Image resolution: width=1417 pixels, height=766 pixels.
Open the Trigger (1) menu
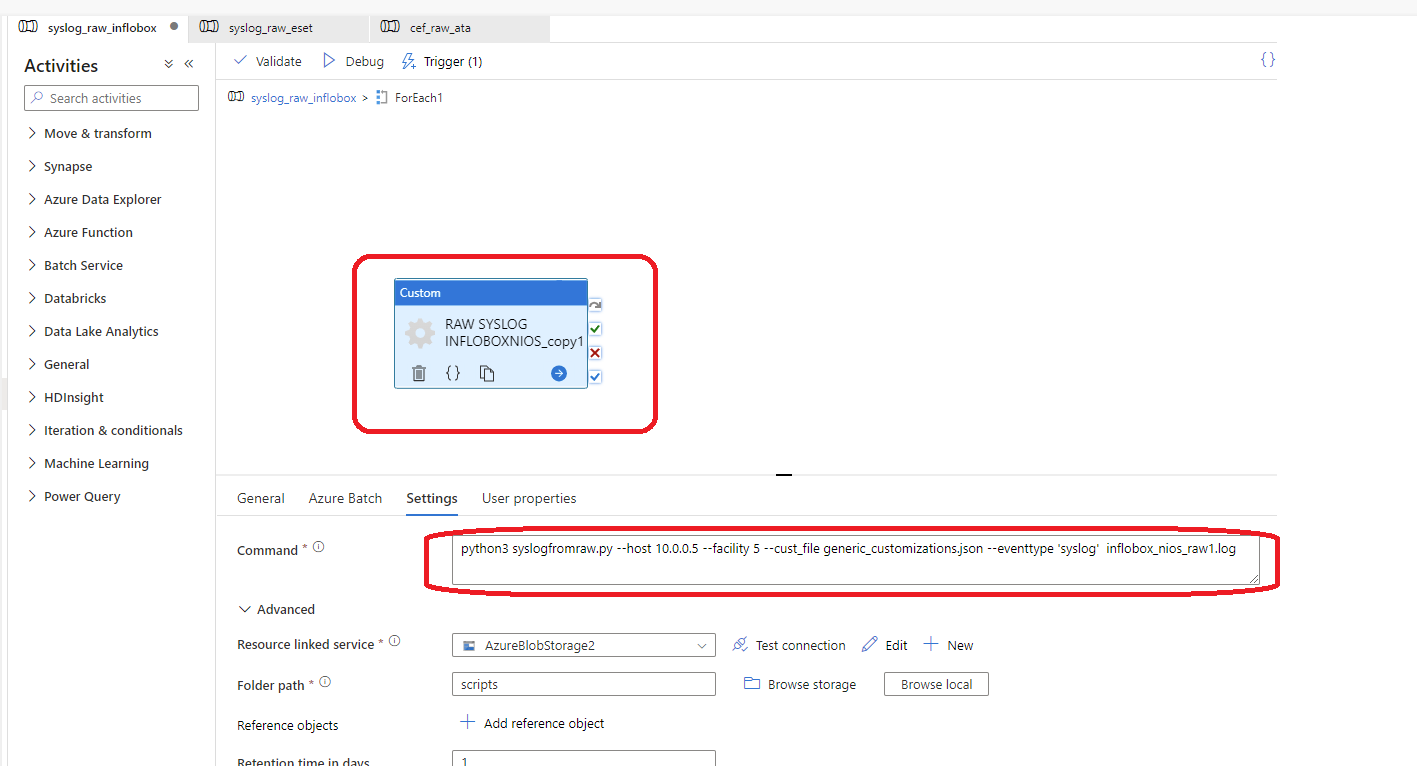pyautogui.click(x=442, y=61)
